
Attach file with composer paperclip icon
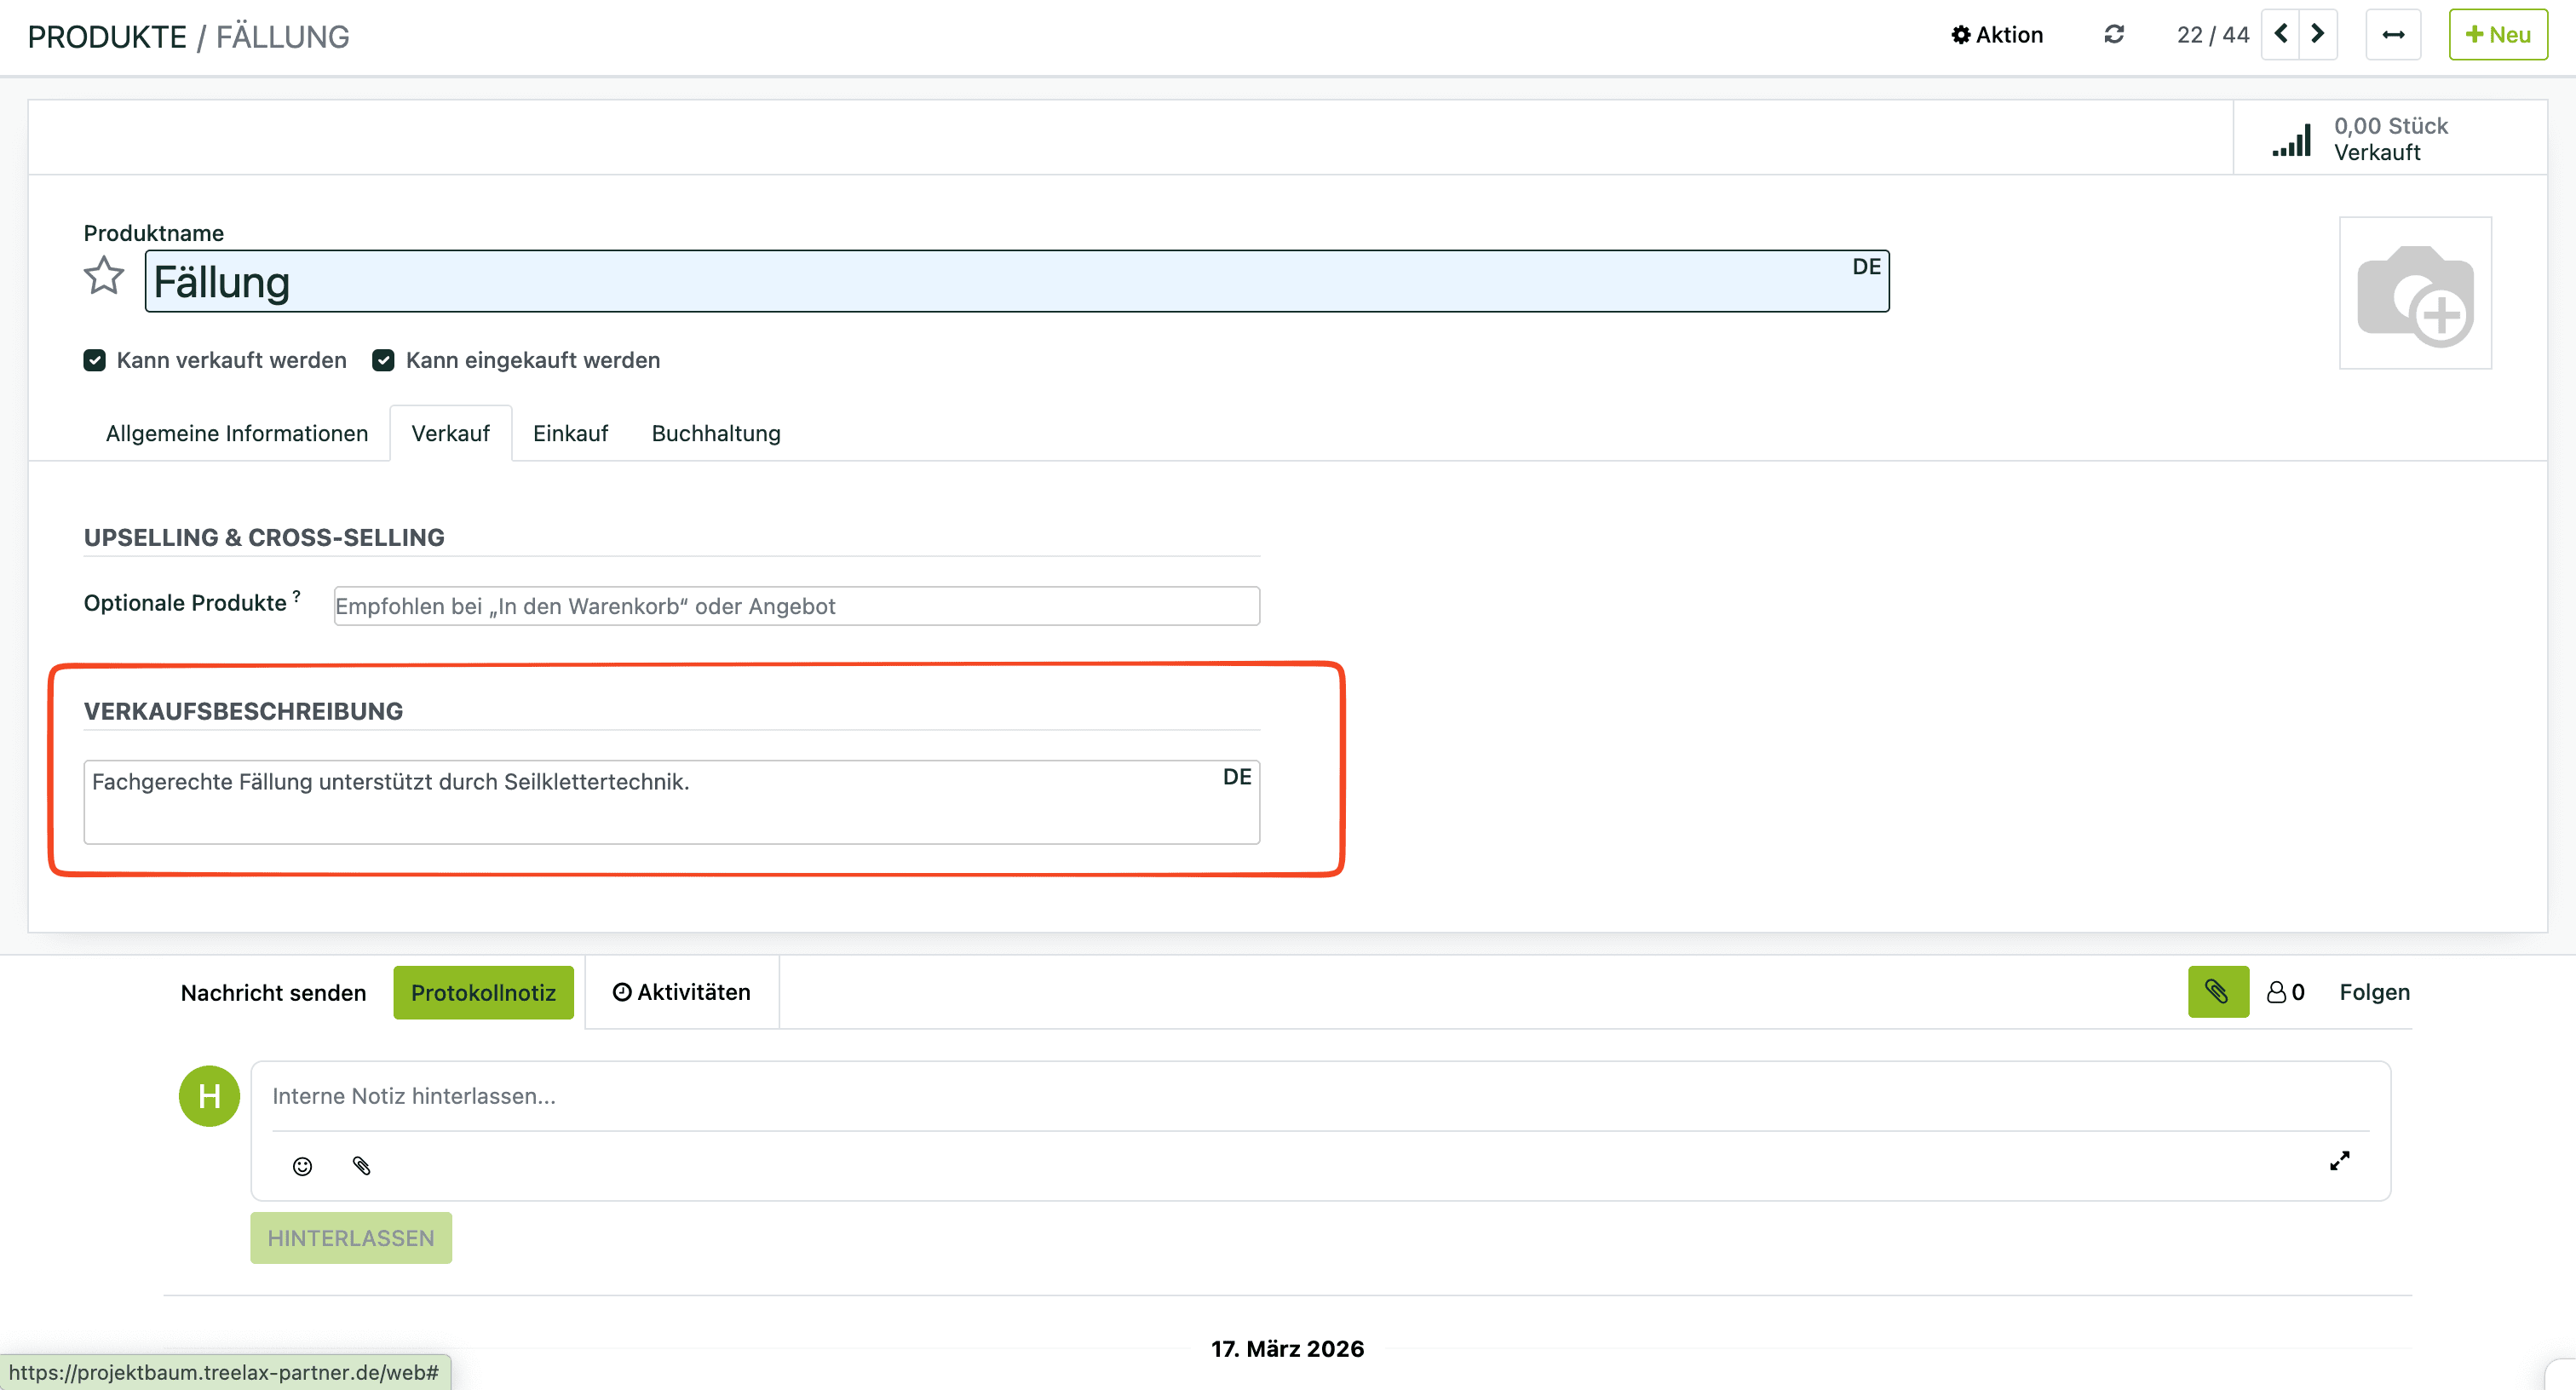tap(362, 1166)
